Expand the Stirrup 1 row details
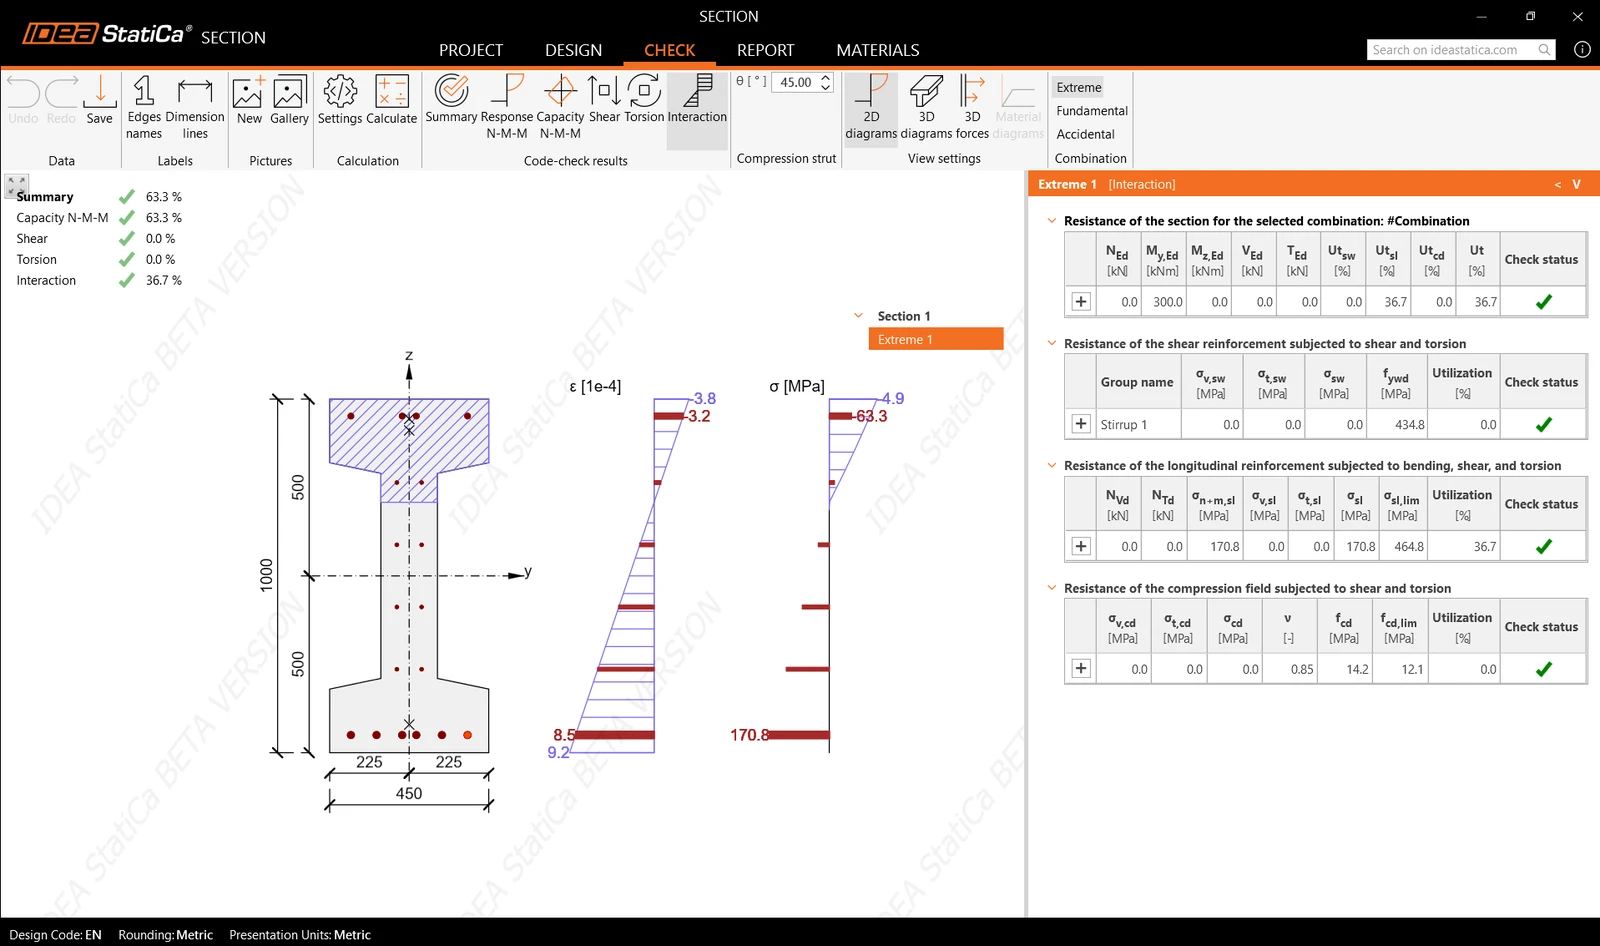The image size is (1600, 946). 1081,424
